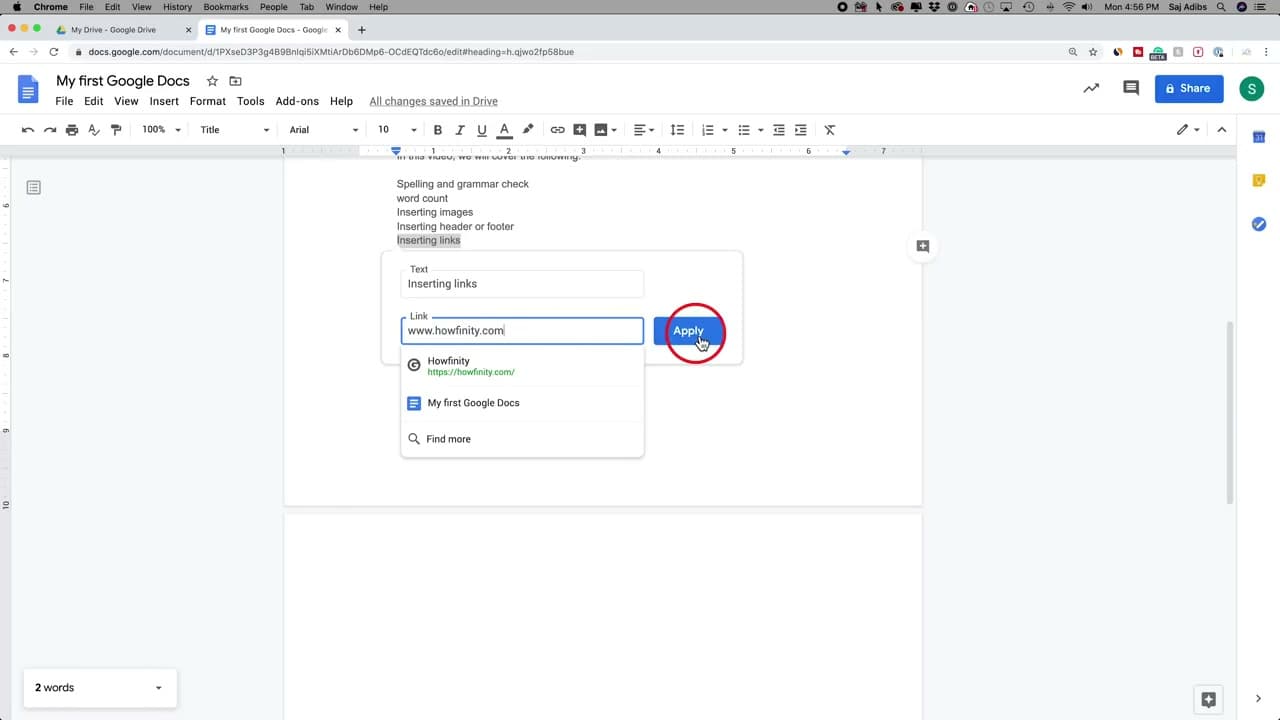
Task: Click the Bookmark this tab star icon
Action: click(x=1093, y=52)
